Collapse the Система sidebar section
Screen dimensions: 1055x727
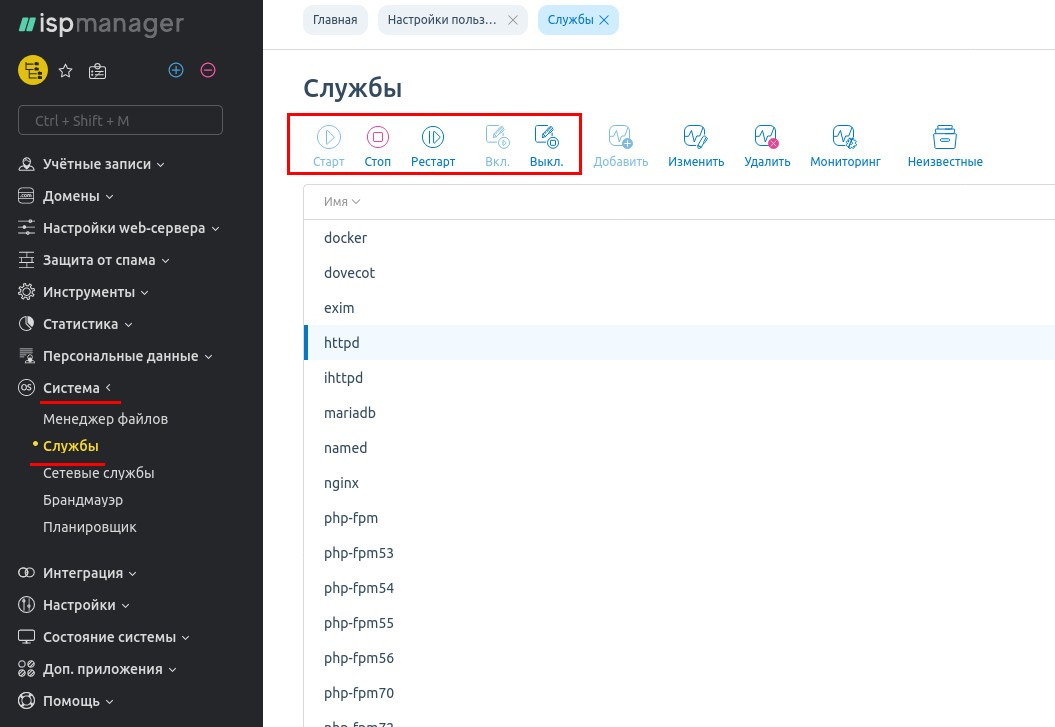click(x=71, y=388)
